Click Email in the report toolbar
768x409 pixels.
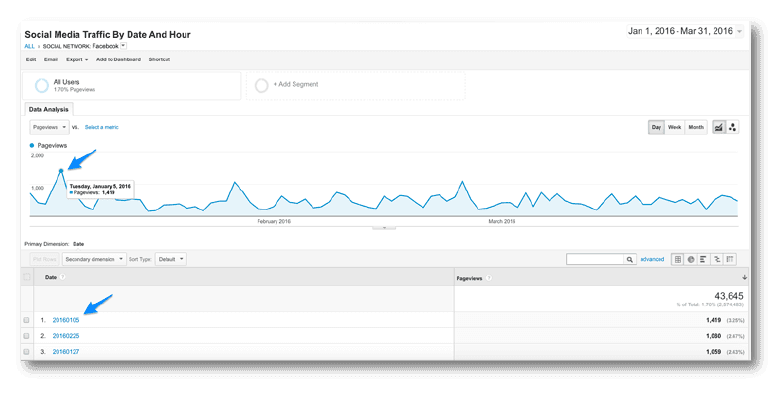click(x=51, y=59)
